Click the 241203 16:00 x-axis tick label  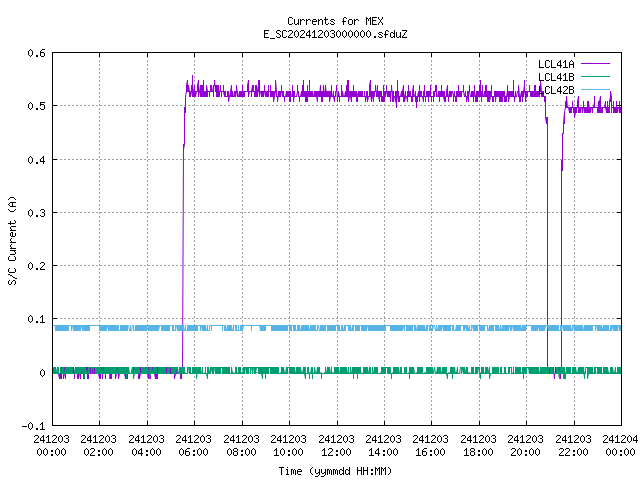(430, 446)
